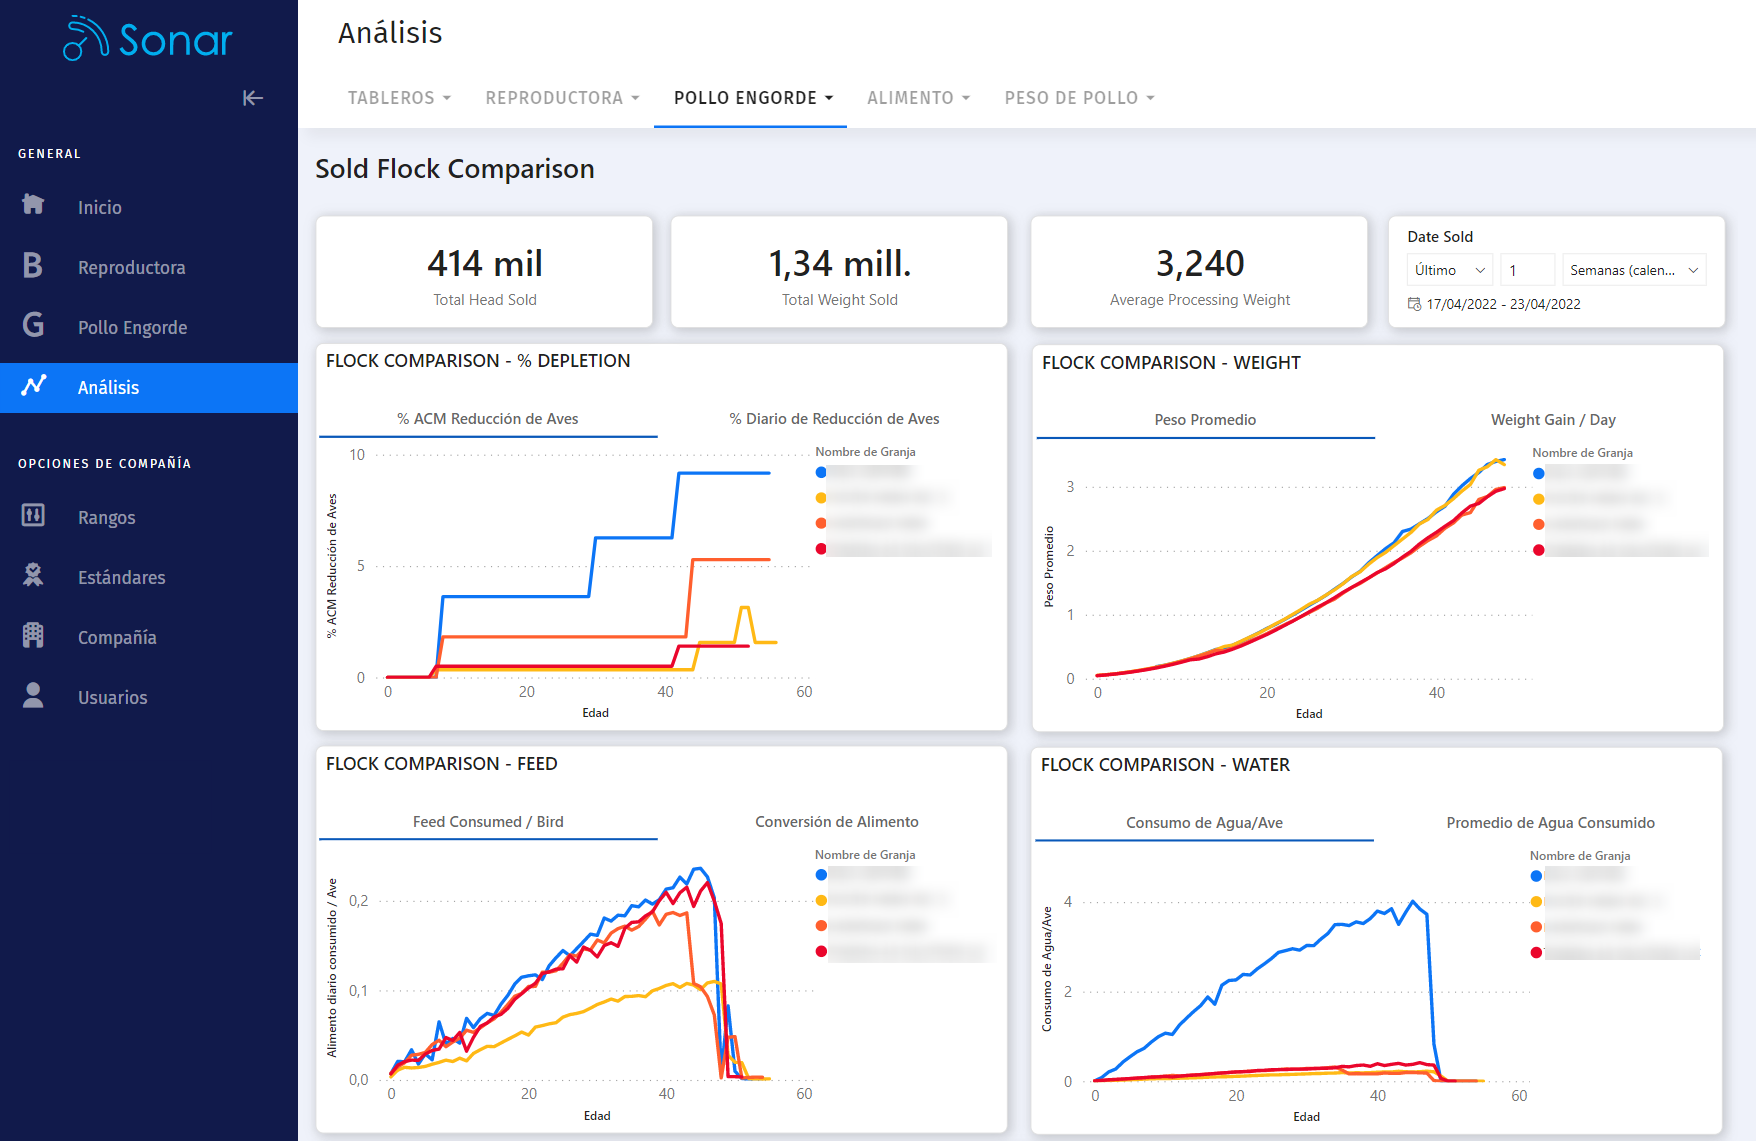Select the Feed Consumed / Bird tab
The width and height of the screenshot is (1756, 1141).
pos(488,822)
